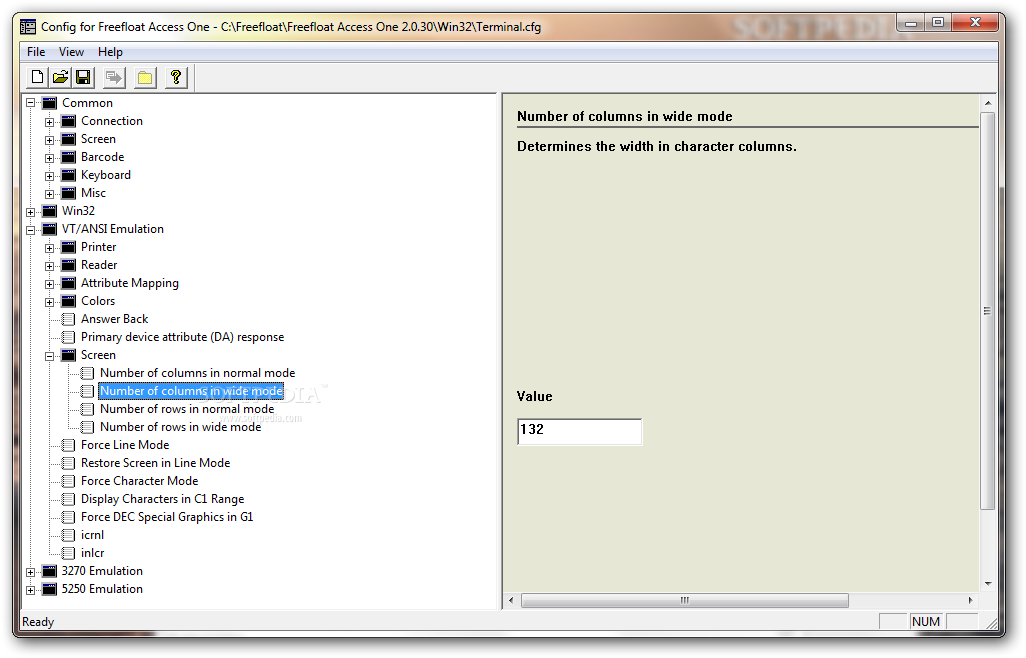Click the Keyboard folder icon
Viewport: 1026px width, 658px height.
coord(68,175)
